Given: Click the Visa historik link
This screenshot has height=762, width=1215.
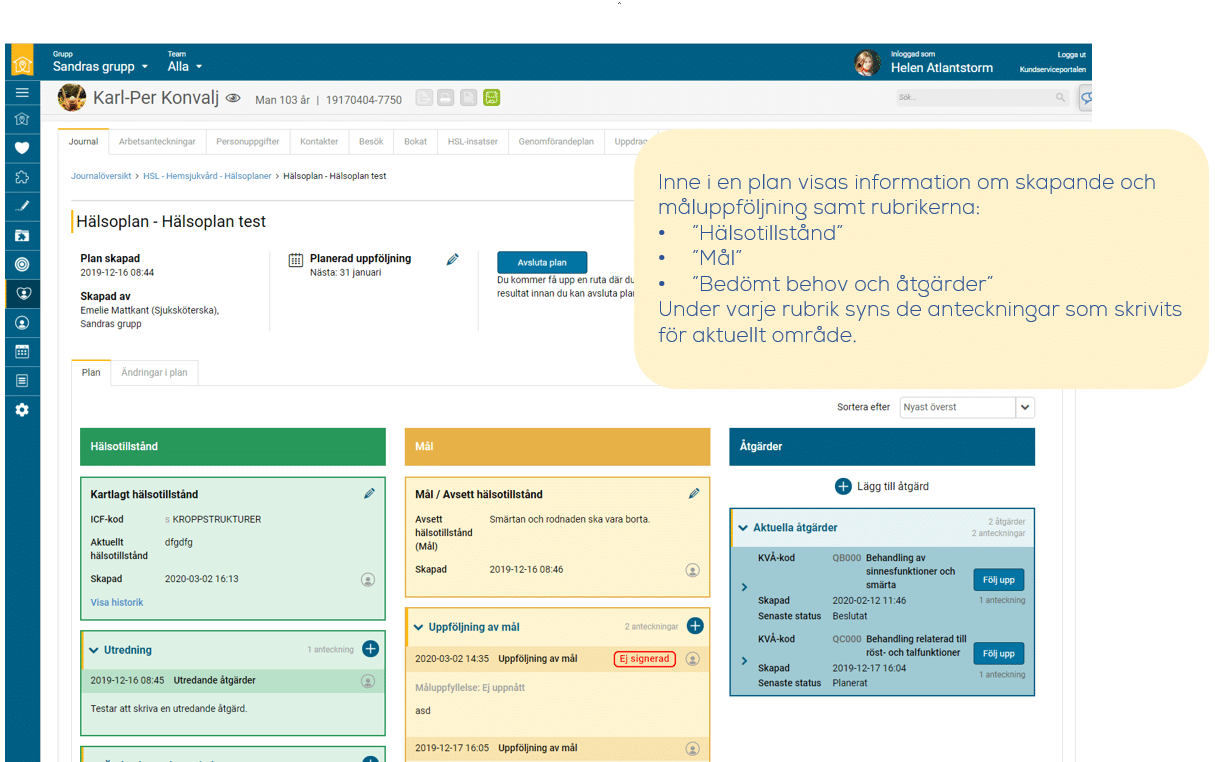Looking at the screenshot, I should (117, 602).
